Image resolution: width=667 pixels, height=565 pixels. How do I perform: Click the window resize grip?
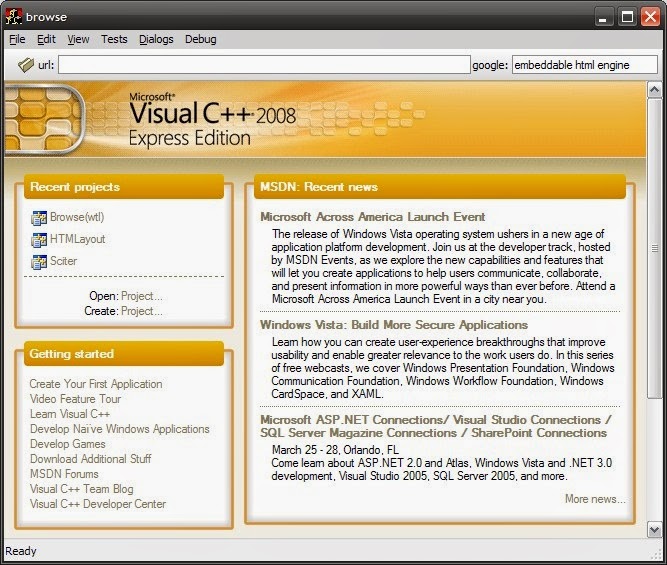(657, 553)
